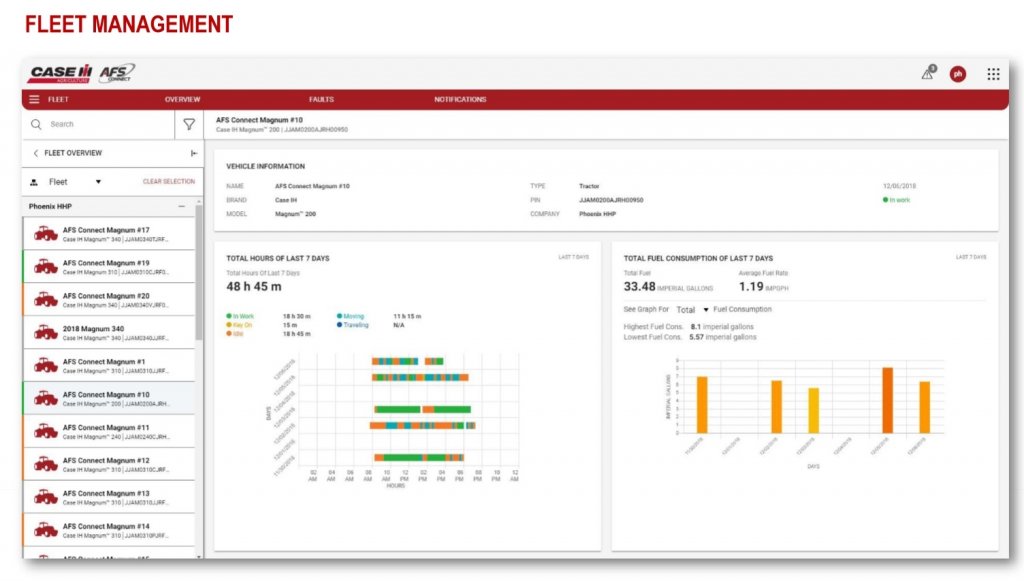This screenshot has width=1024, height=581.
Task: Click the "33.48" total fuel value
Action: click(639, 287)
